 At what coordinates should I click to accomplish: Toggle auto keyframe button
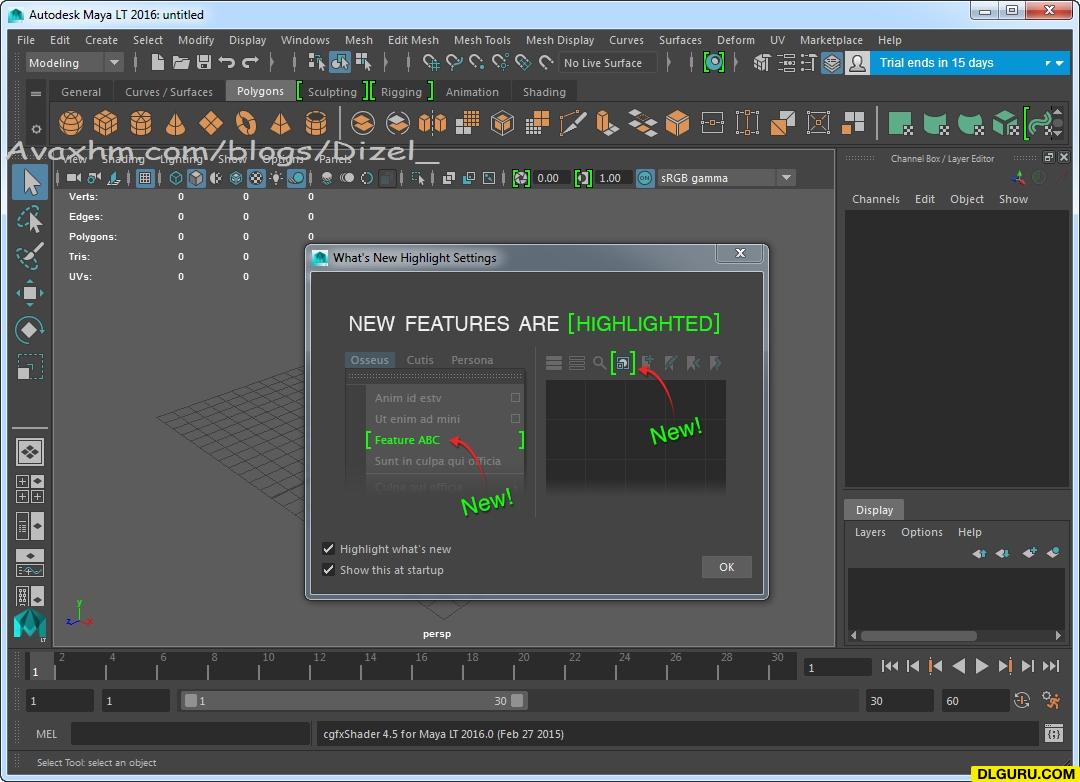point(1022,701)
